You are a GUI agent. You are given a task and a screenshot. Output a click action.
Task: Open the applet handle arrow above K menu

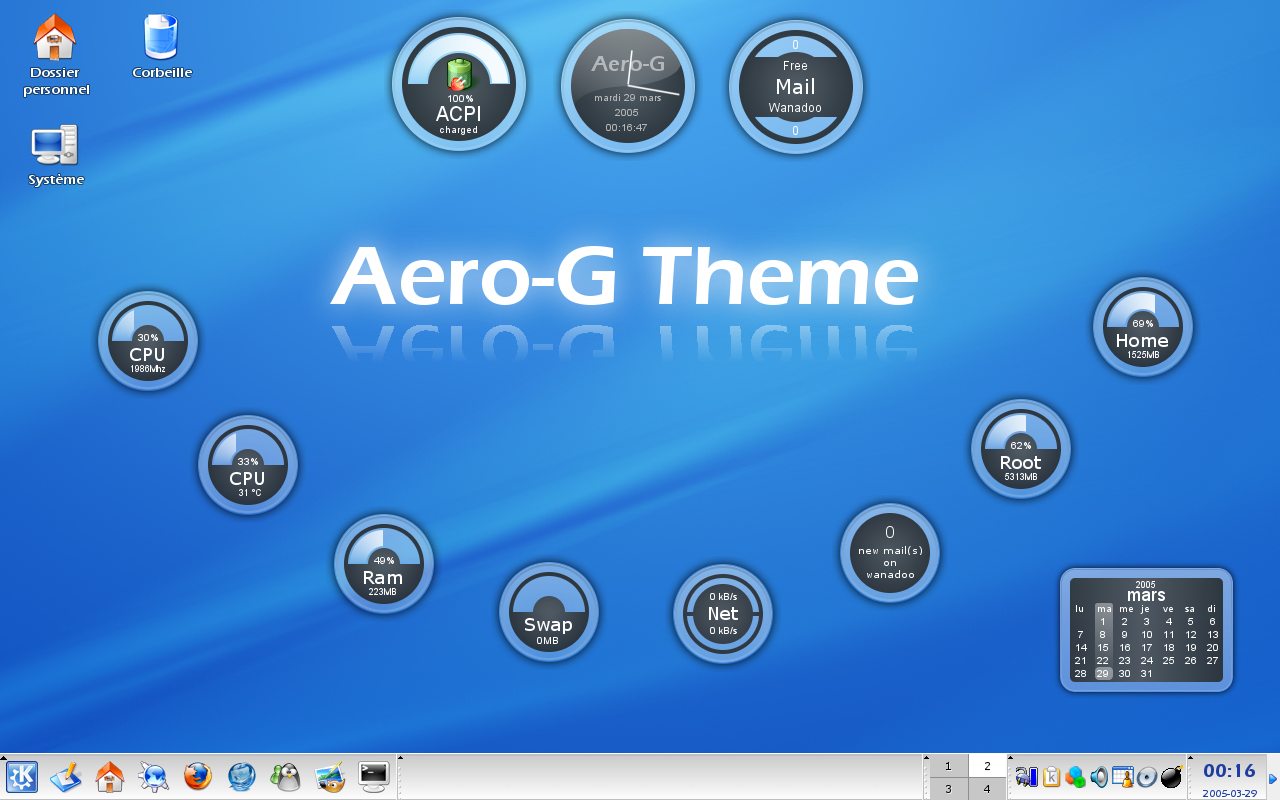(3, 757)
